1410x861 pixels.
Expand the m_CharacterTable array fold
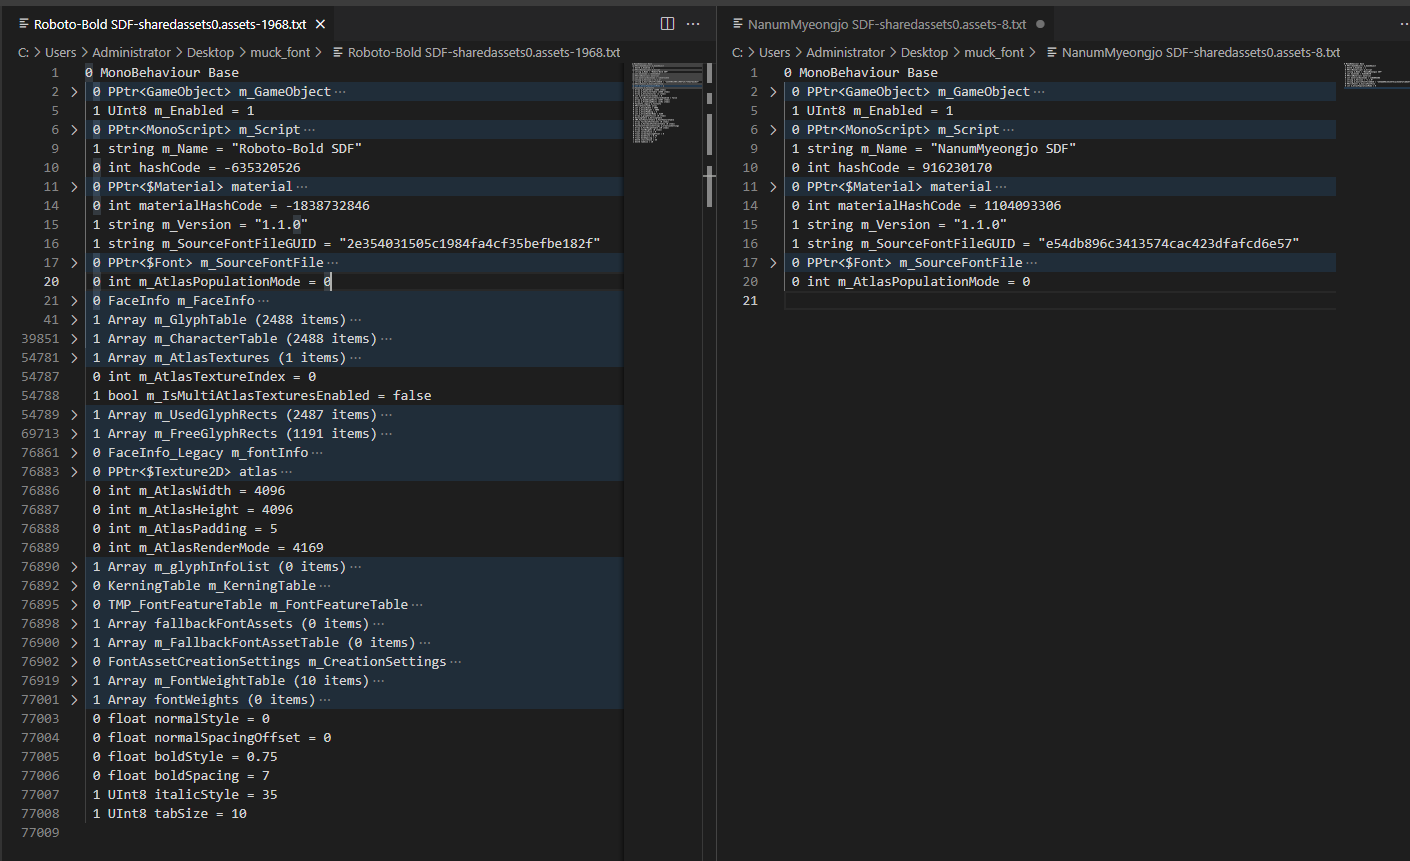[74, 339]
